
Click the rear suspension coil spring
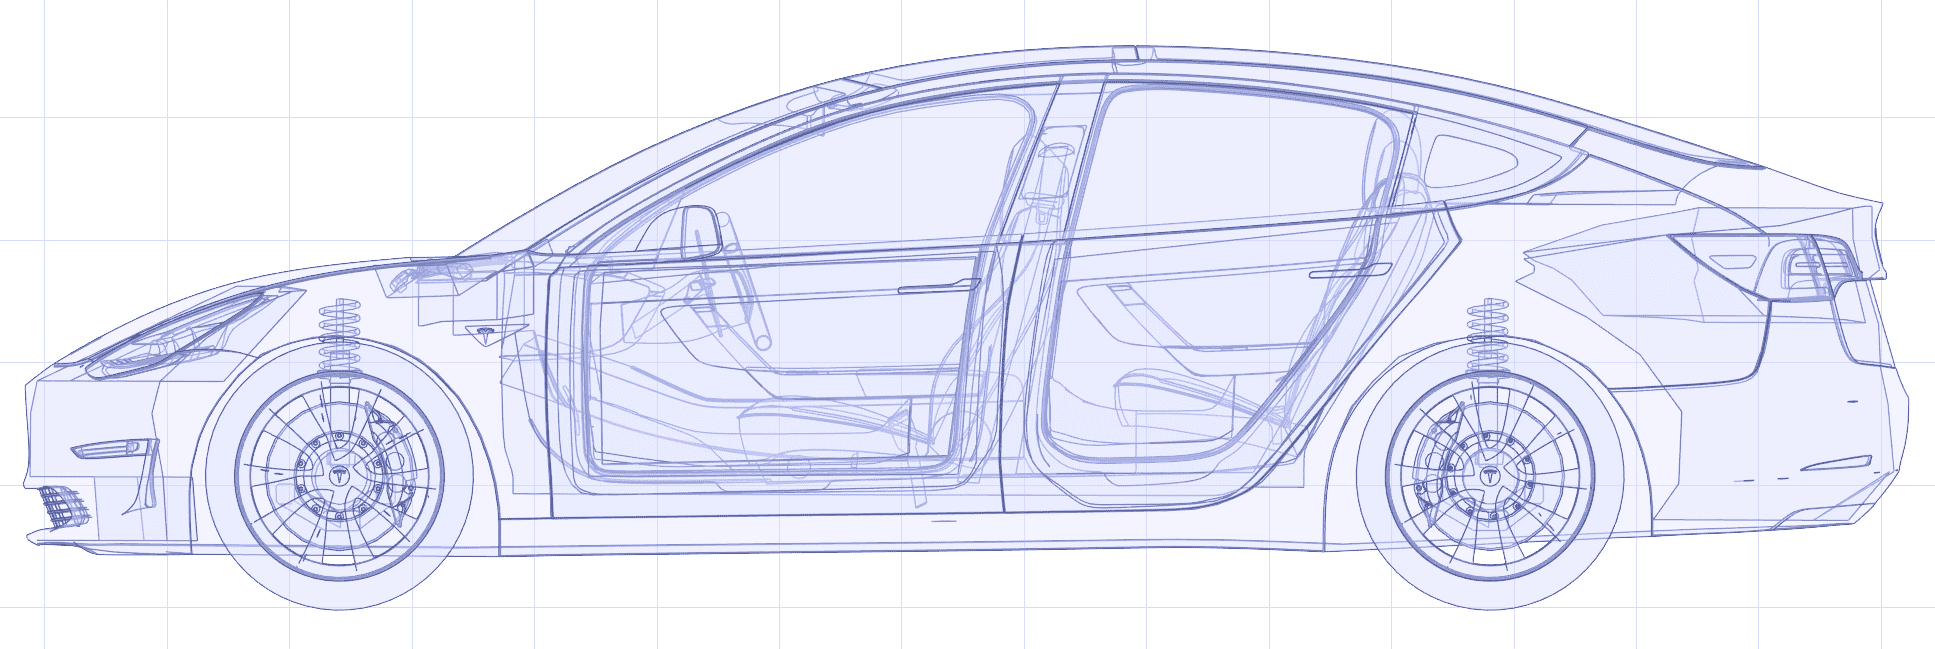[1489, 335]
